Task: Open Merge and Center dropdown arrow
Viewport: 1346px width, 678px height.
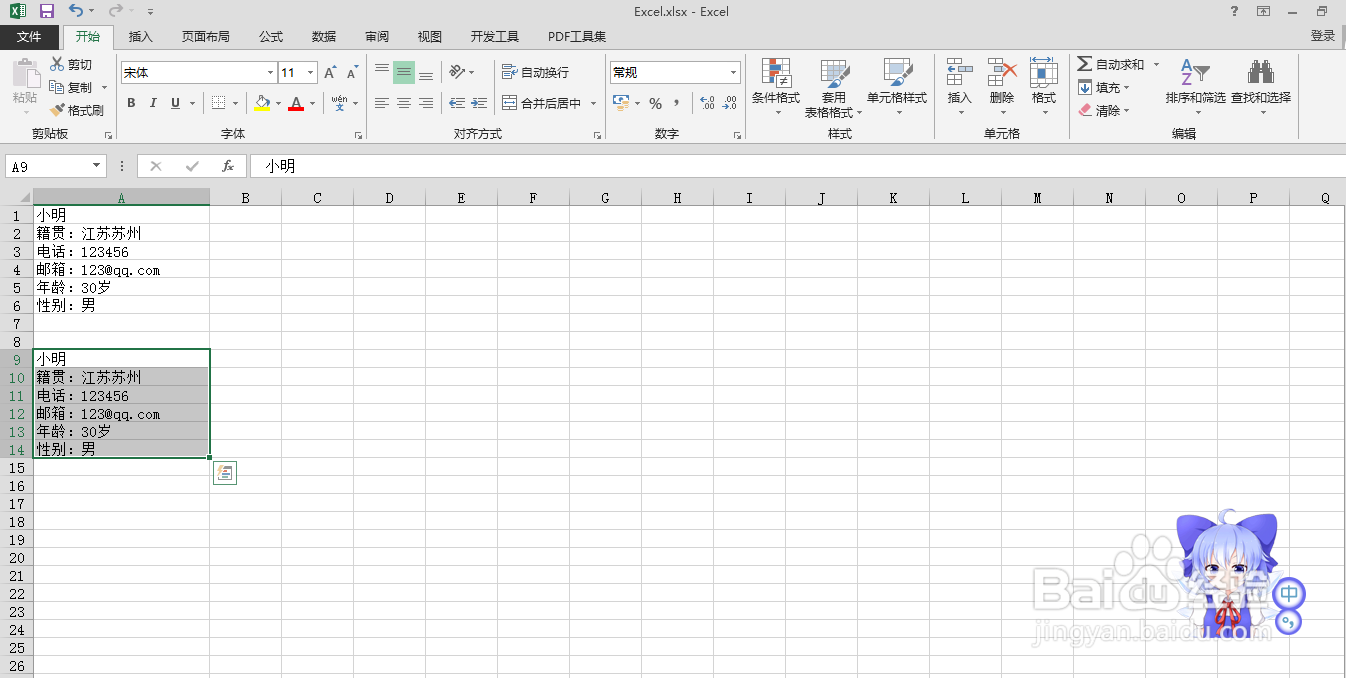Action: (x=593, y=103)
